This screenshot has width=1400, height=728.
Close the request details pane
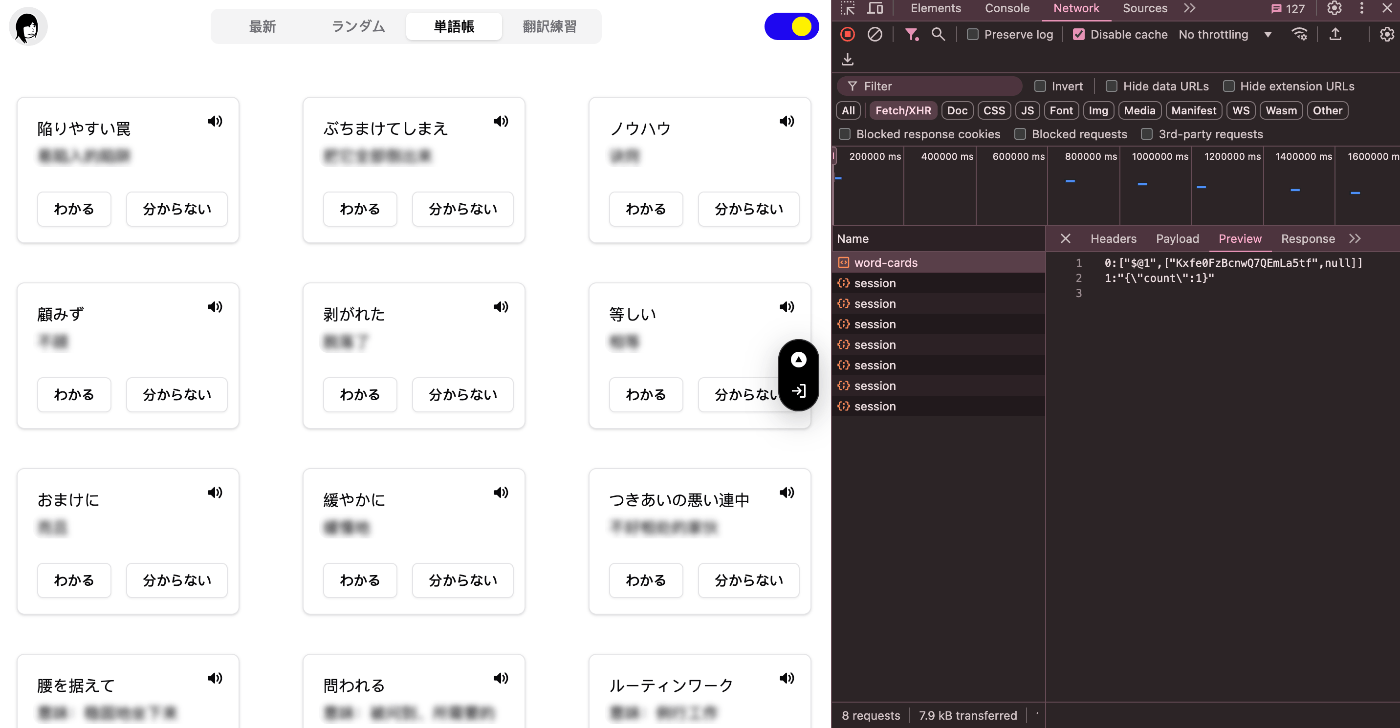(x=1065, y=239)
